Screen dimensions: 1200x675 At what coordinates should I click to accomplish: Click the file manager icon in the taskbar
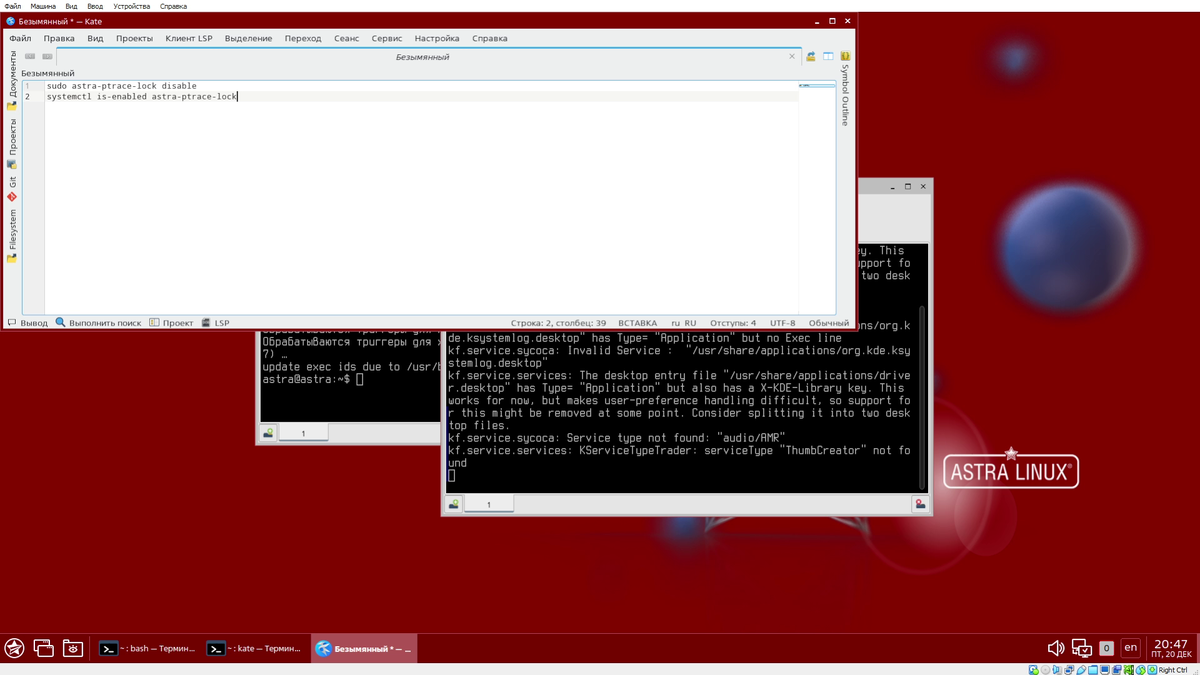click(x=73, y=648)
